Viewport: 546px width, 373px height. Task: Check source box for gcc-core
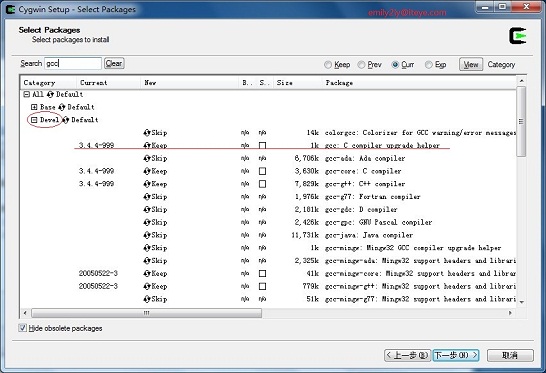click(x=263, y=171)
